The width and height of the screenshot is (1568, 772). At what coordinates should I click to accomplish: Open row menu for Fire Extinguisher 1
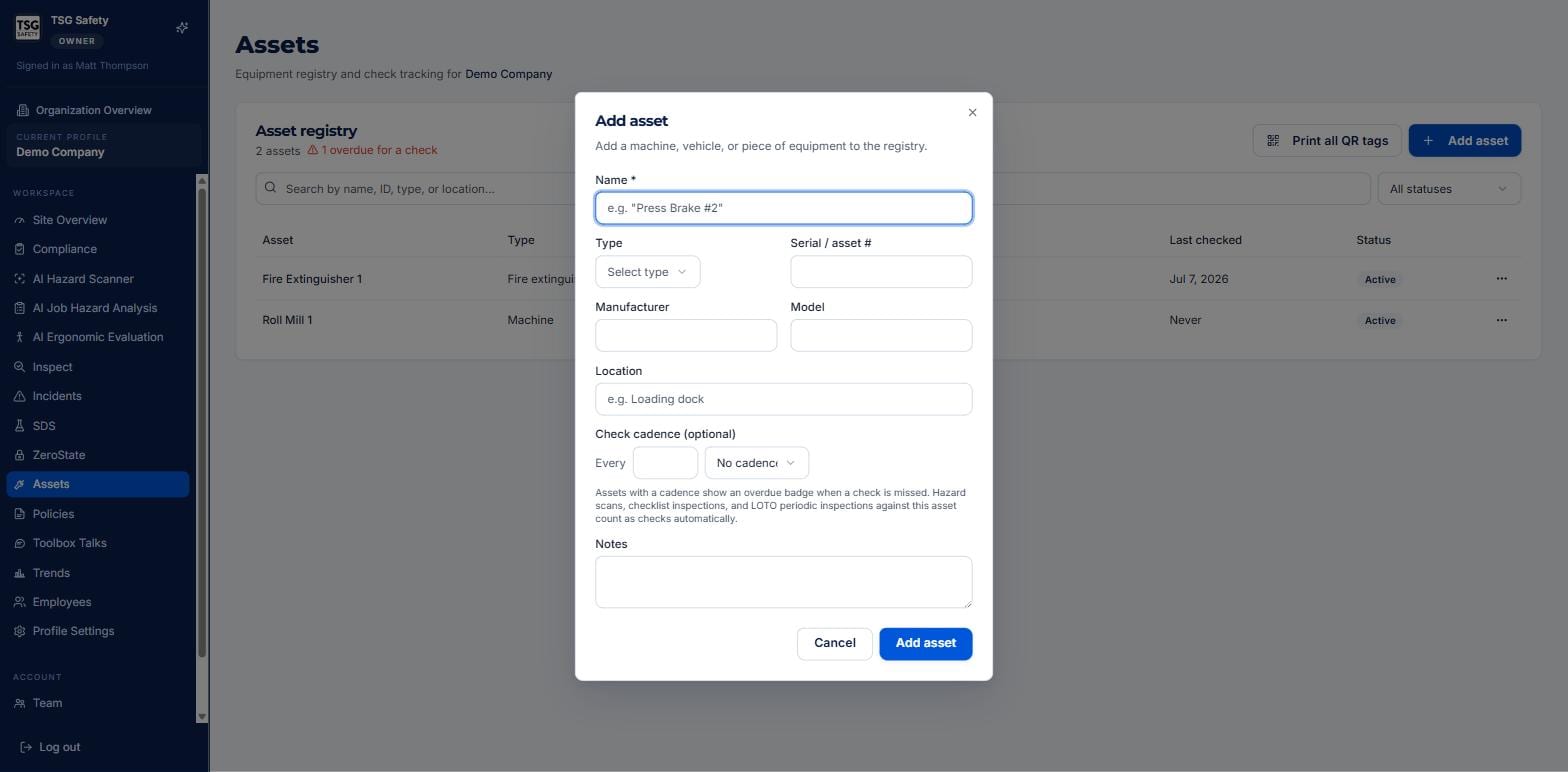[1501, 279]
